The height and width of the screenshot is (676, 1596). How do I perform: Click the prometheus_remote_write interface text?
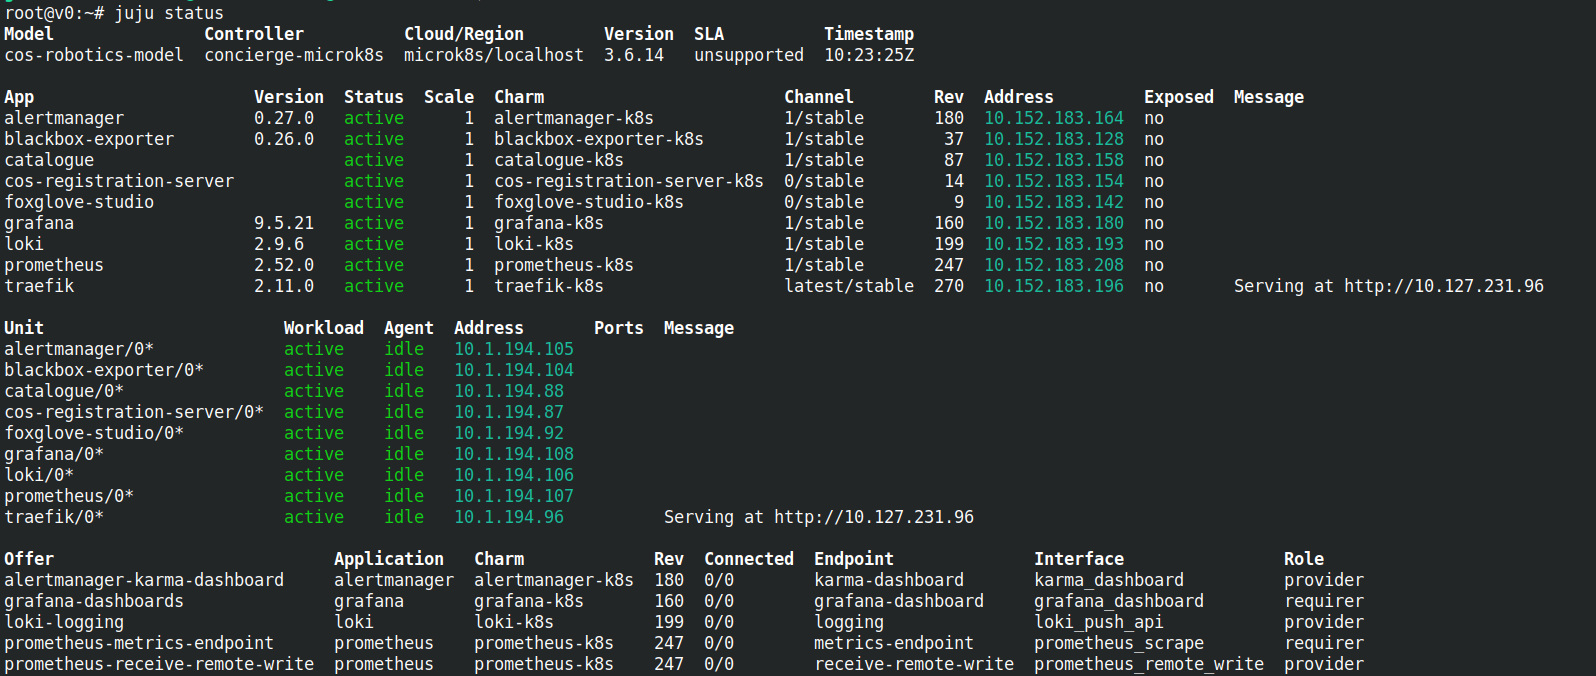coord(1148,664)
